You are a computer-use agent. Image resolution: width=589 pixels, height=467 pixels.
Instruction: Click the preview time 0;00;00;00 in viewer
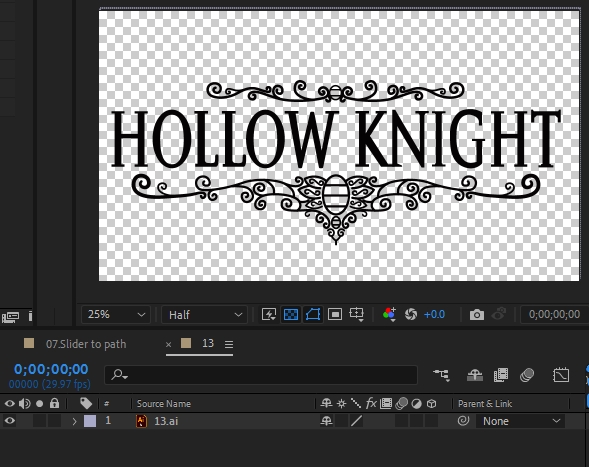[554, 314]
